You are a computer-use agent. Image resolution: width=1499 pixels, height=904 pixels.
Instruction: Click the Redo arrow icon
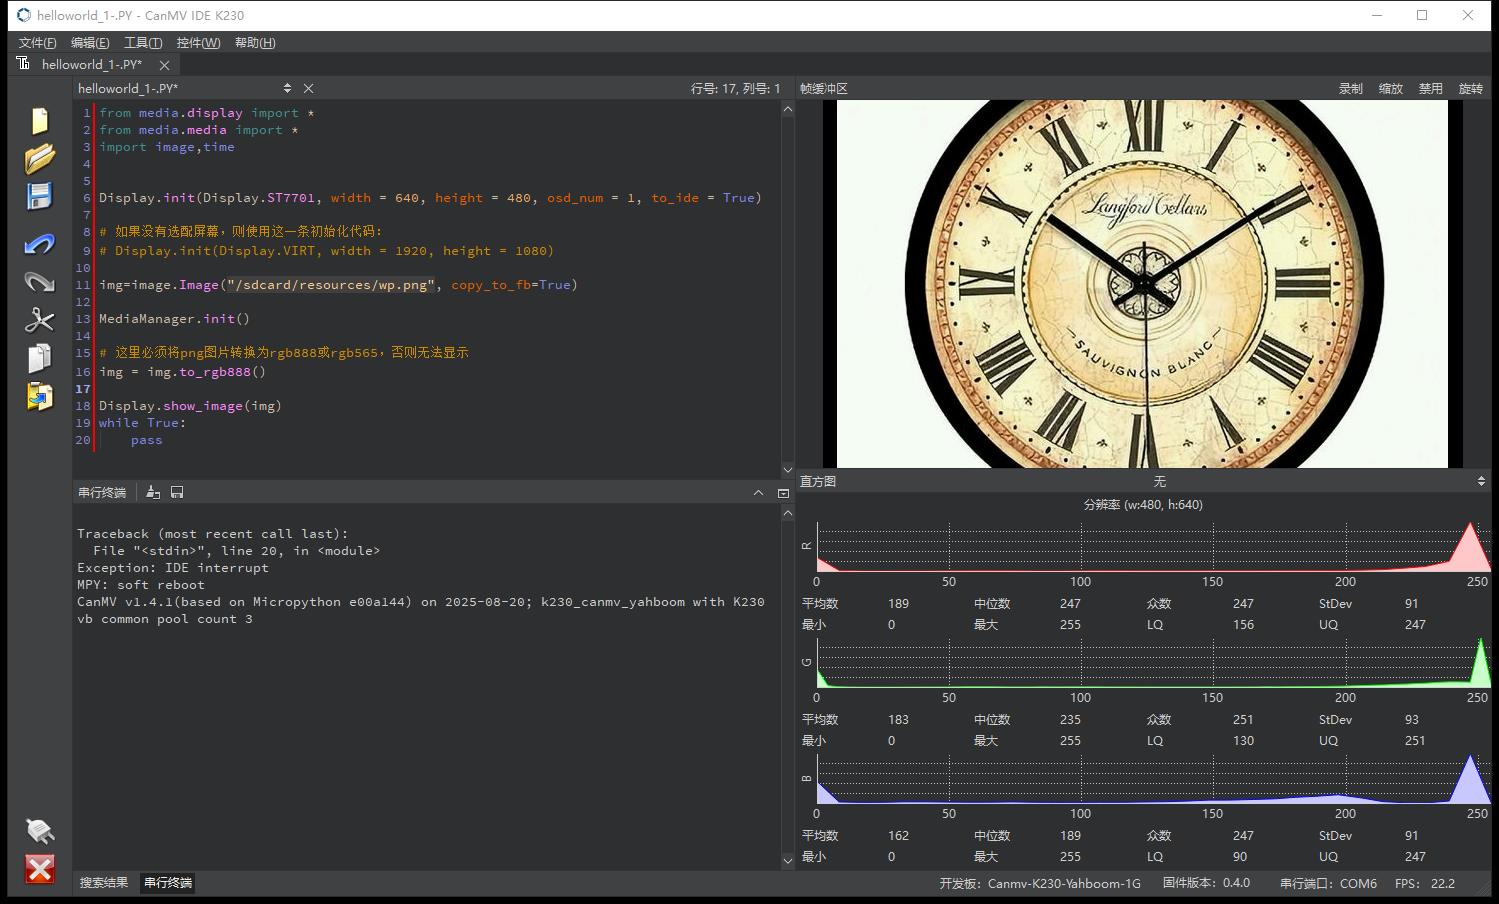tap(39, 282)
